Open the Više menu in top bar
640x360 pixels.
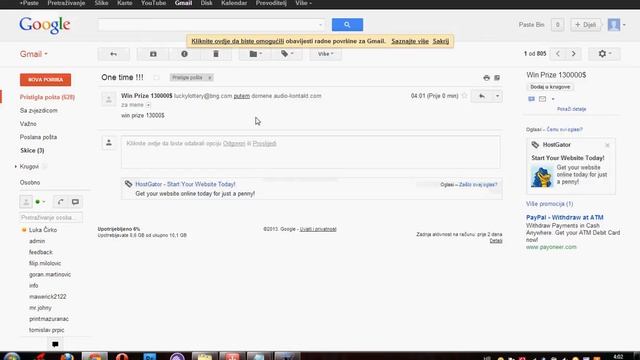point(303,3)
